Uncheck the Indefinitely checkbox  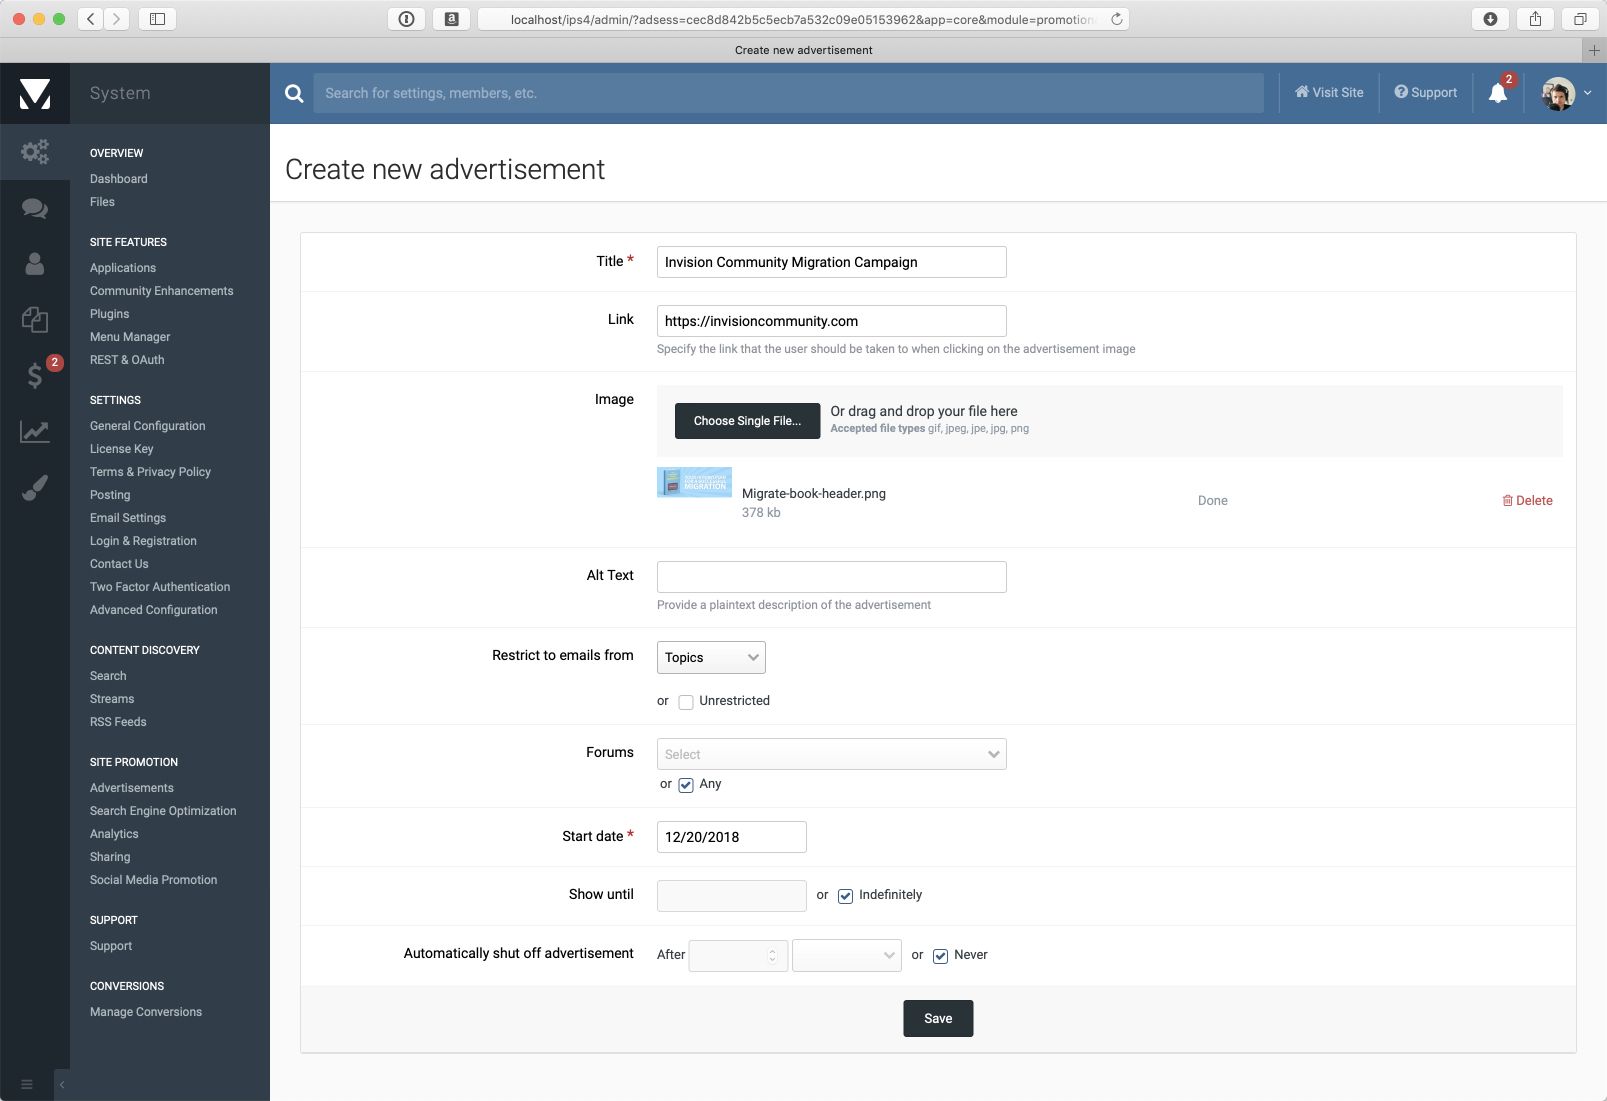point(845,896)
